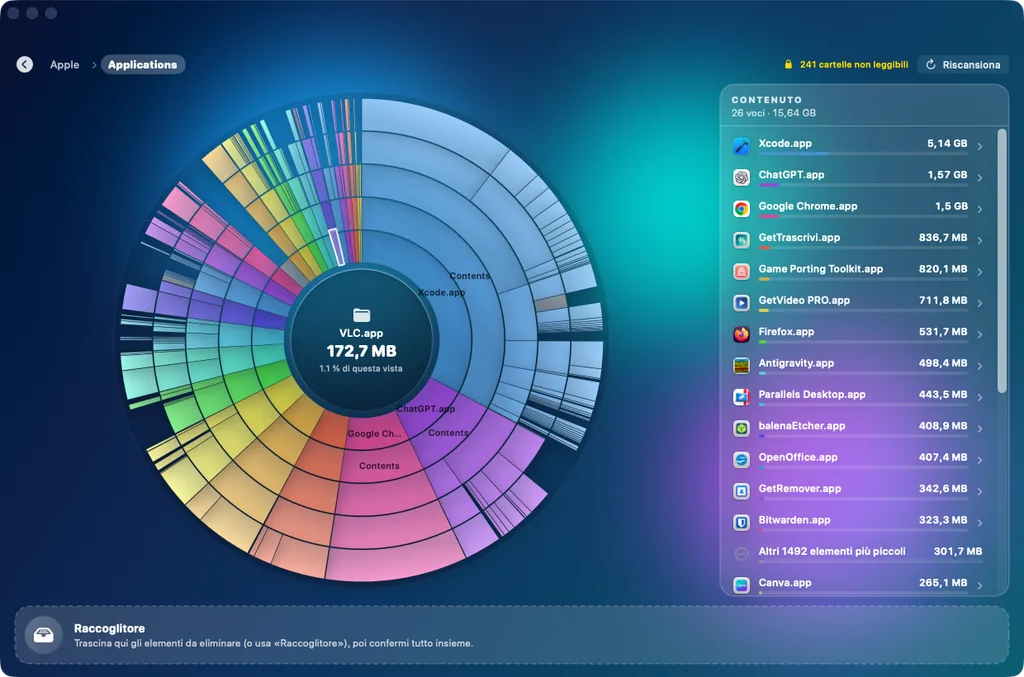This screenshot has width=1024, height=677.
Task: Select the Firefox.app file name
Action: 786,331
